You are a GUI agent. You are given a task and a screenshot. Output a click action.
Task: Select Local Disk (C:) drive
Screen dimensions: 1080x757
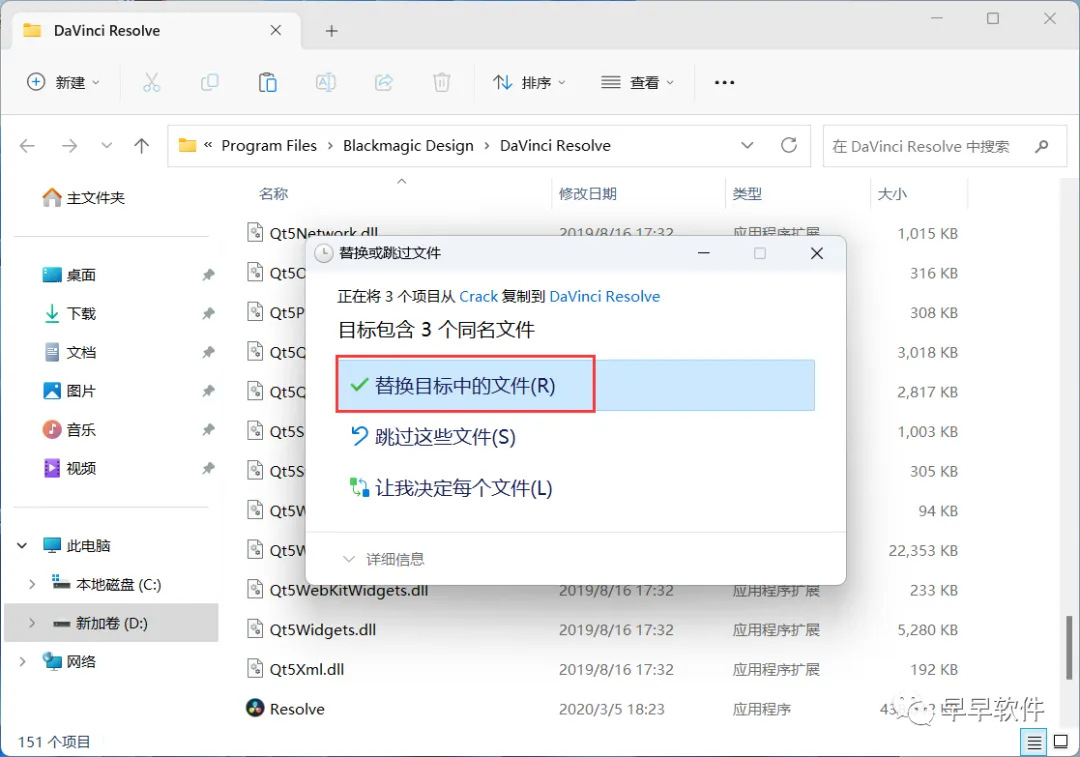[x=118, y=584]
